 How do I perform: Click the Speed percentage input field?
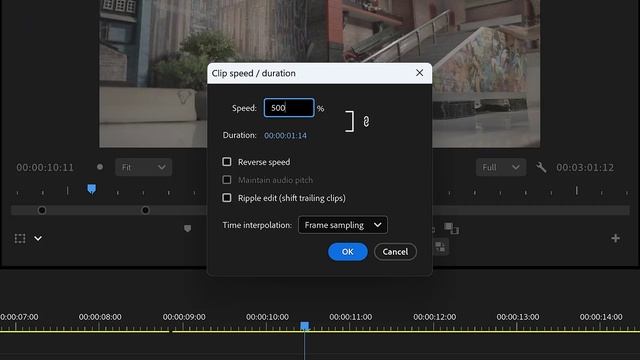point(289,108)
